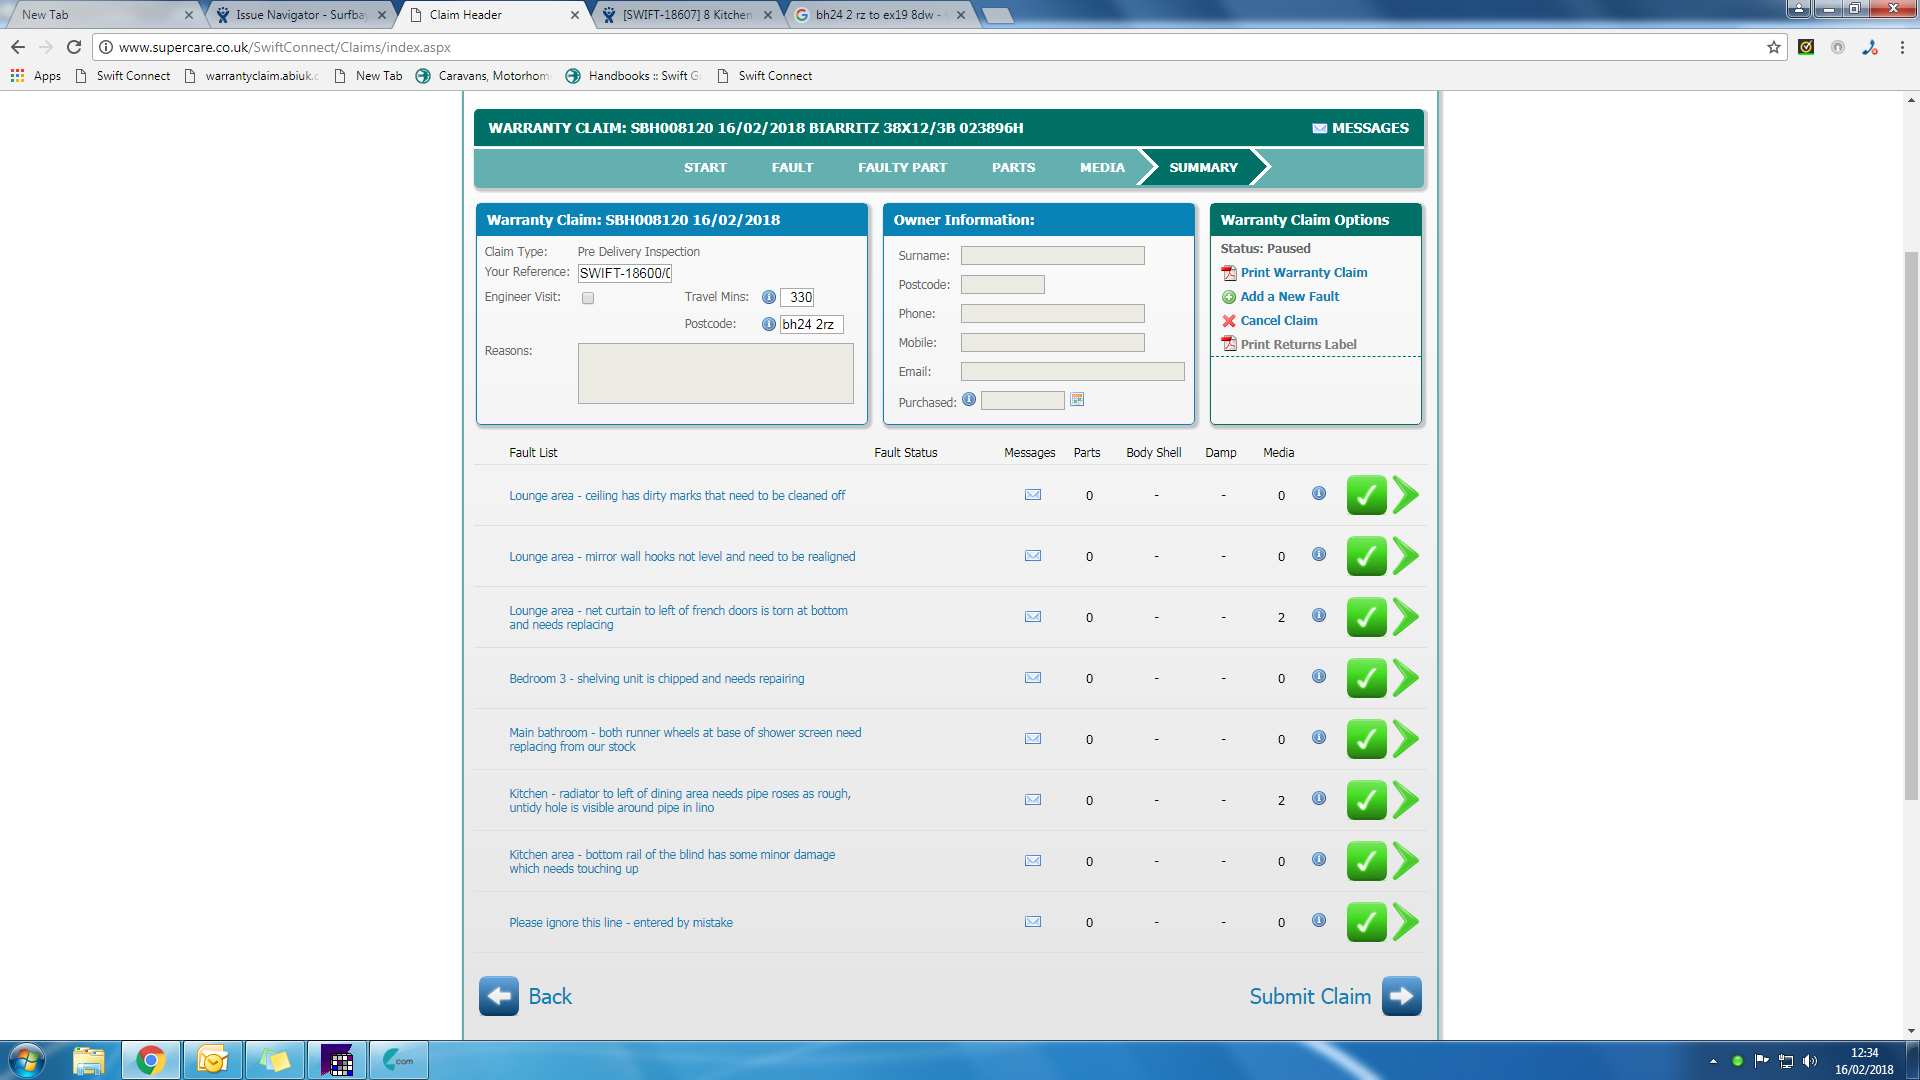1920x1080 pixels.
Task: Click info icon next to Travel Mins
Action: (768, 297)
